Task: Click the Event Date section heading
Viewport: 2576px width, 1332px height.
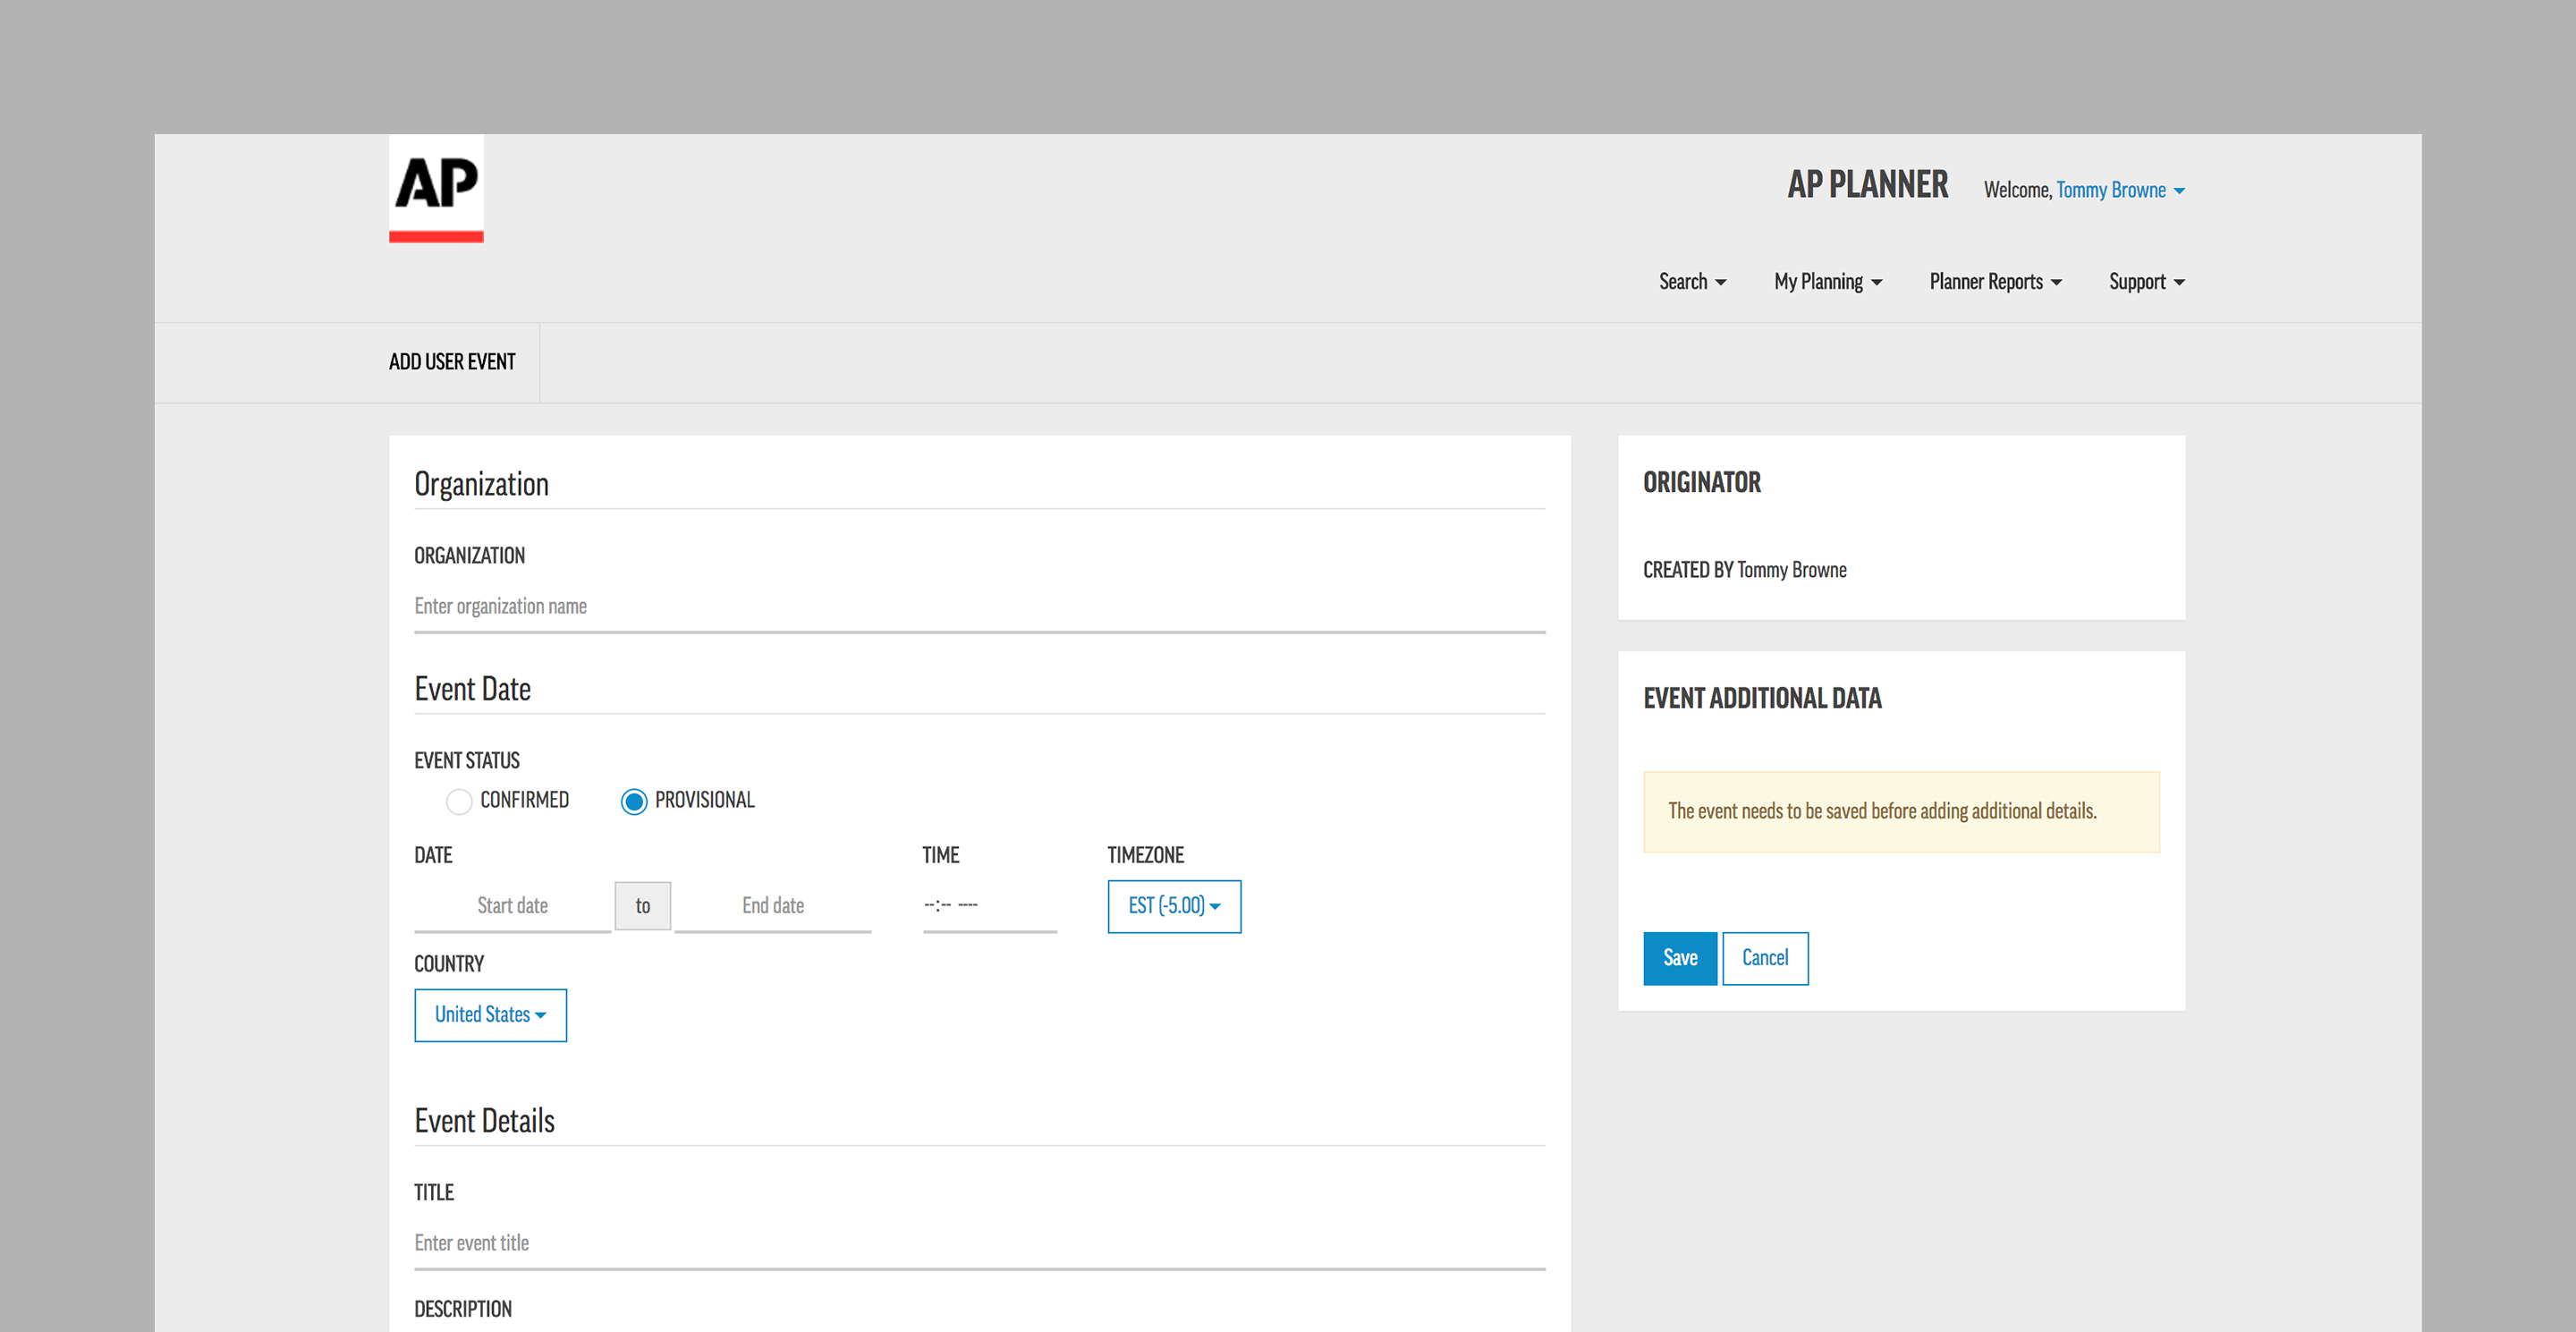Action: point(472,689)
